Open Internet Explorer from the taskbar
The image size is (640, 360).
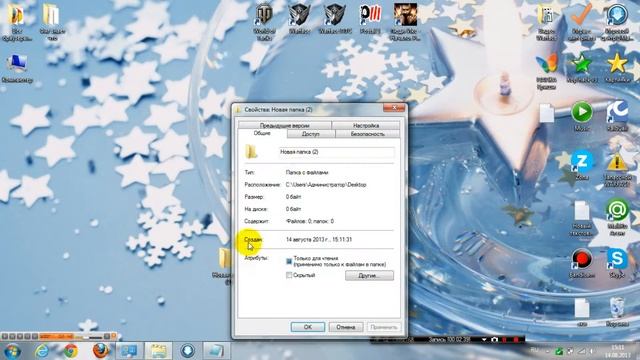42,351
